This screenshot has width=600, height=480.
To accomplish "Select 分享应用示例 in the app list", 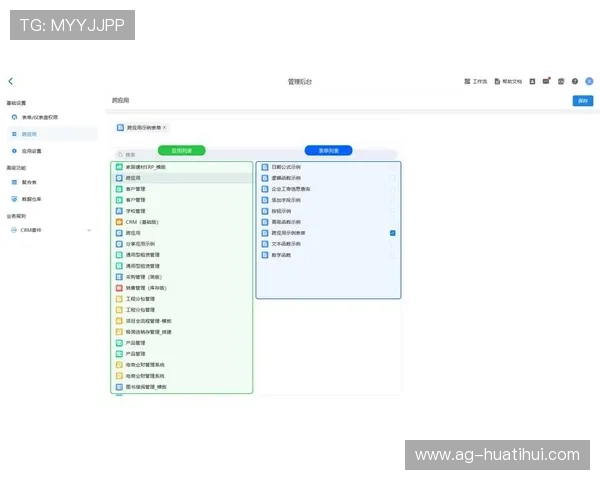I will (182, 244).
